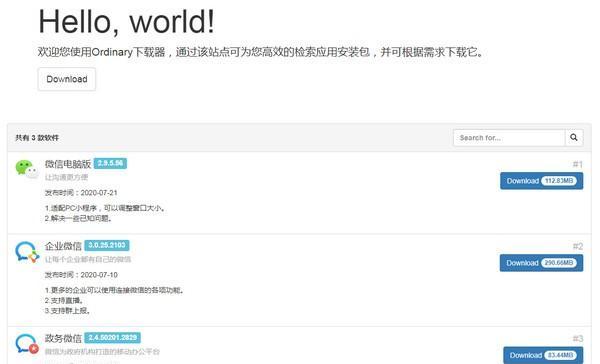Click the 3.支持群上报 changelog line

(67, 311)
